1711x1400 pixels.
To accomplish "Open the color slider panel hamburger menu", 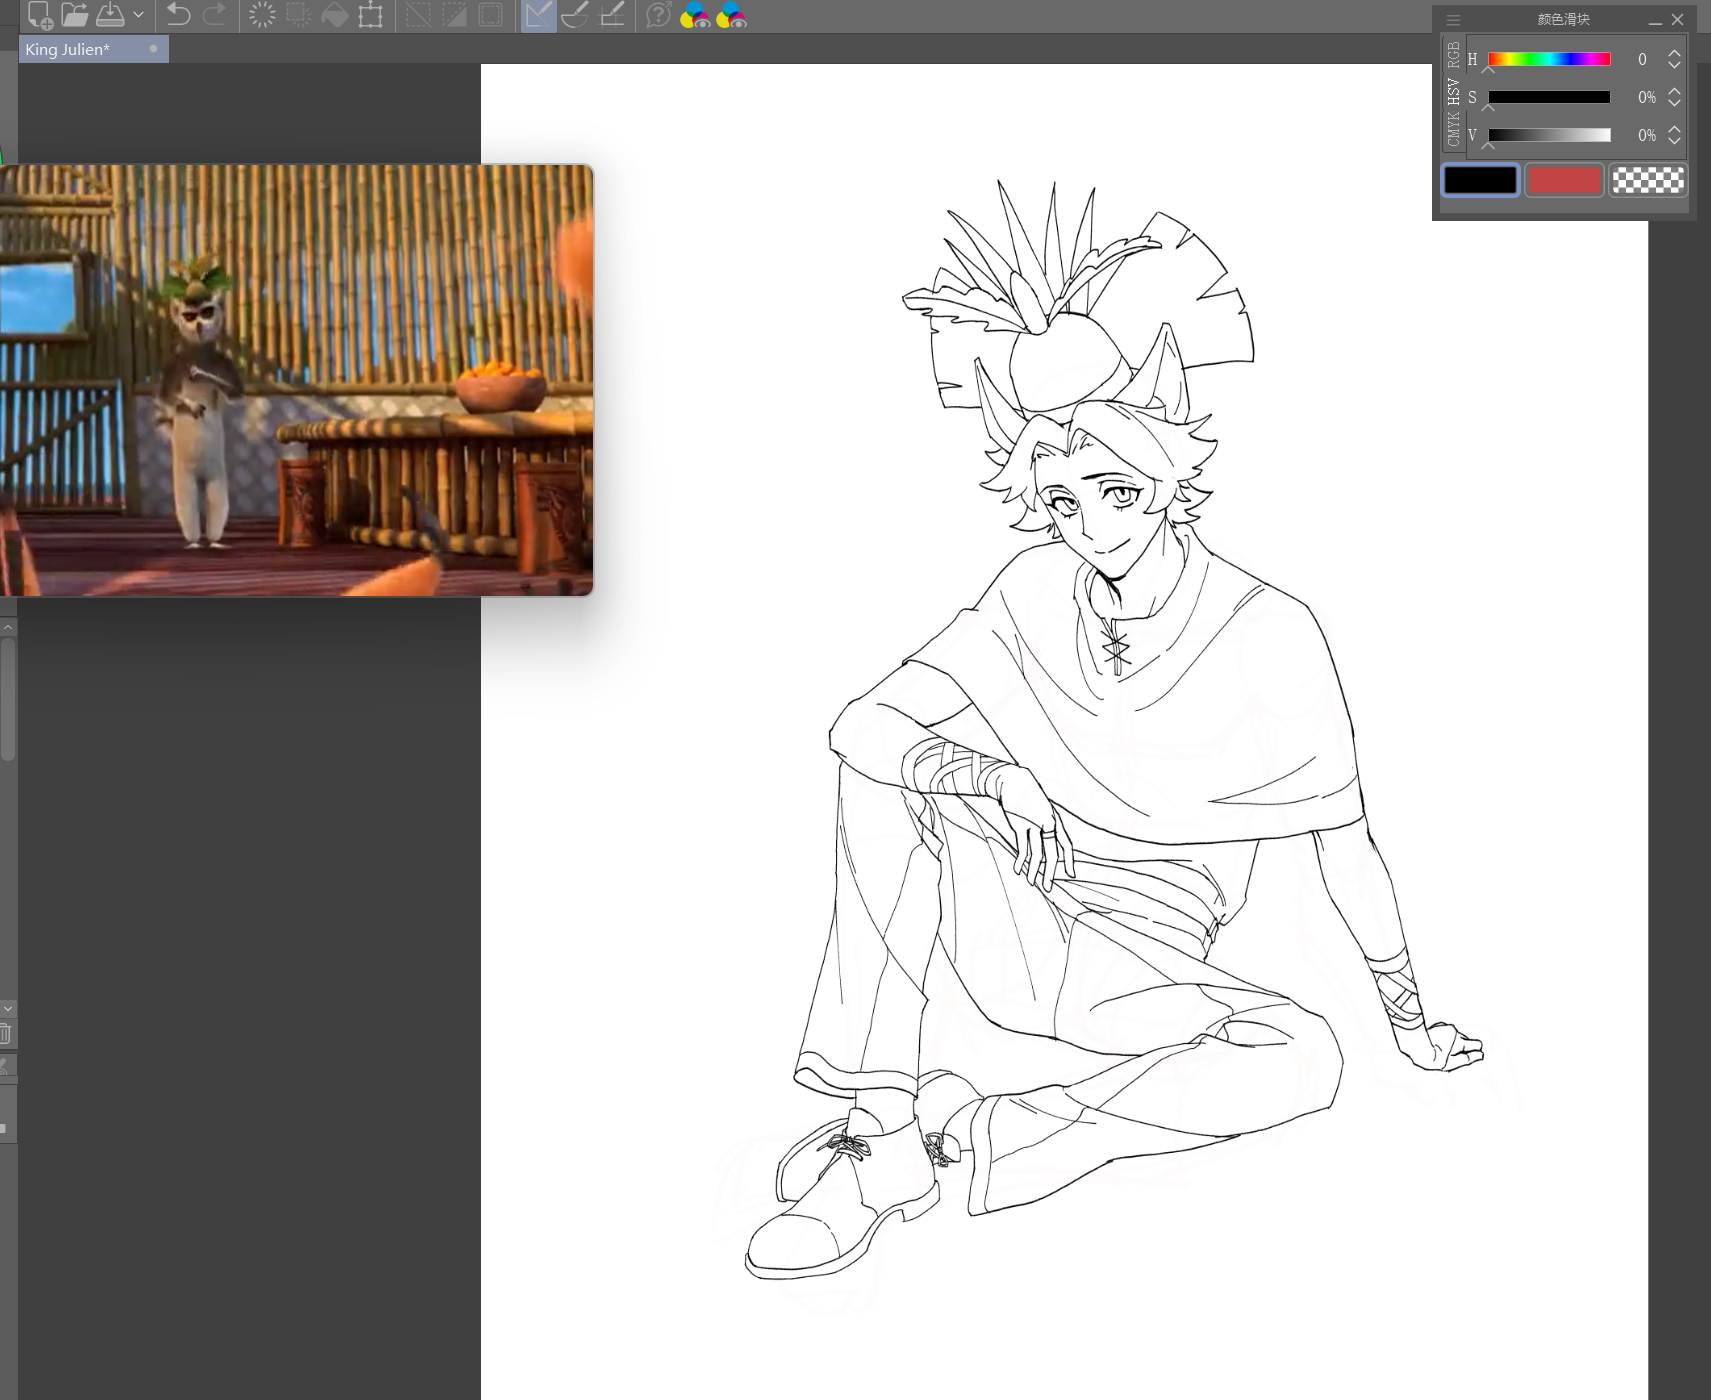I will click(x=1453, y=20).
